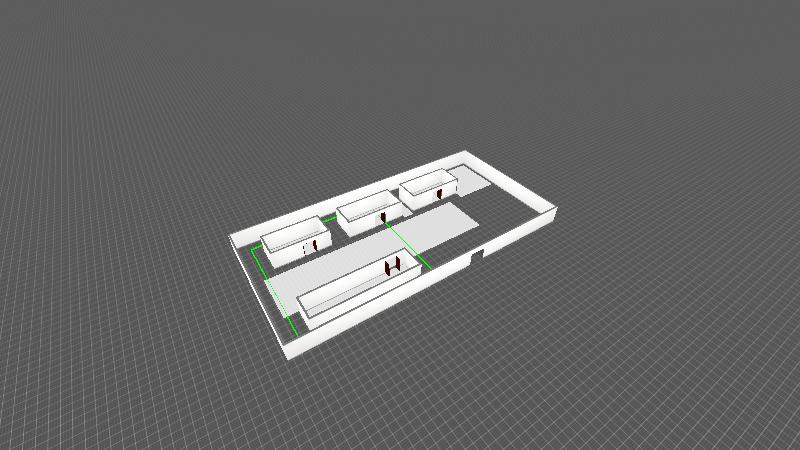This screenshot has height=450, width=800.
Task: Click the door of the rightmost small room
Action: pos(440,192)
